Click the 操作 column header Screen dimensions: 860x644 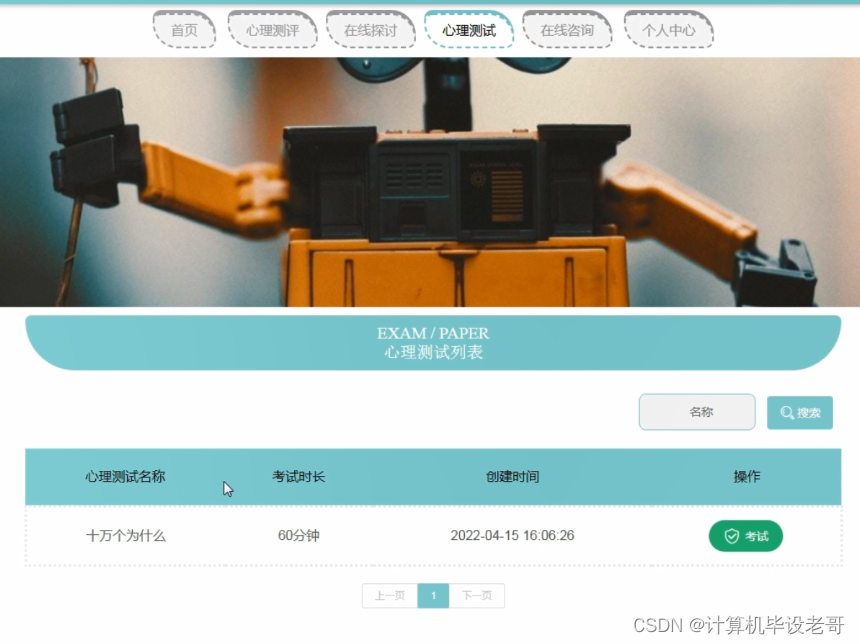[746, 477]
